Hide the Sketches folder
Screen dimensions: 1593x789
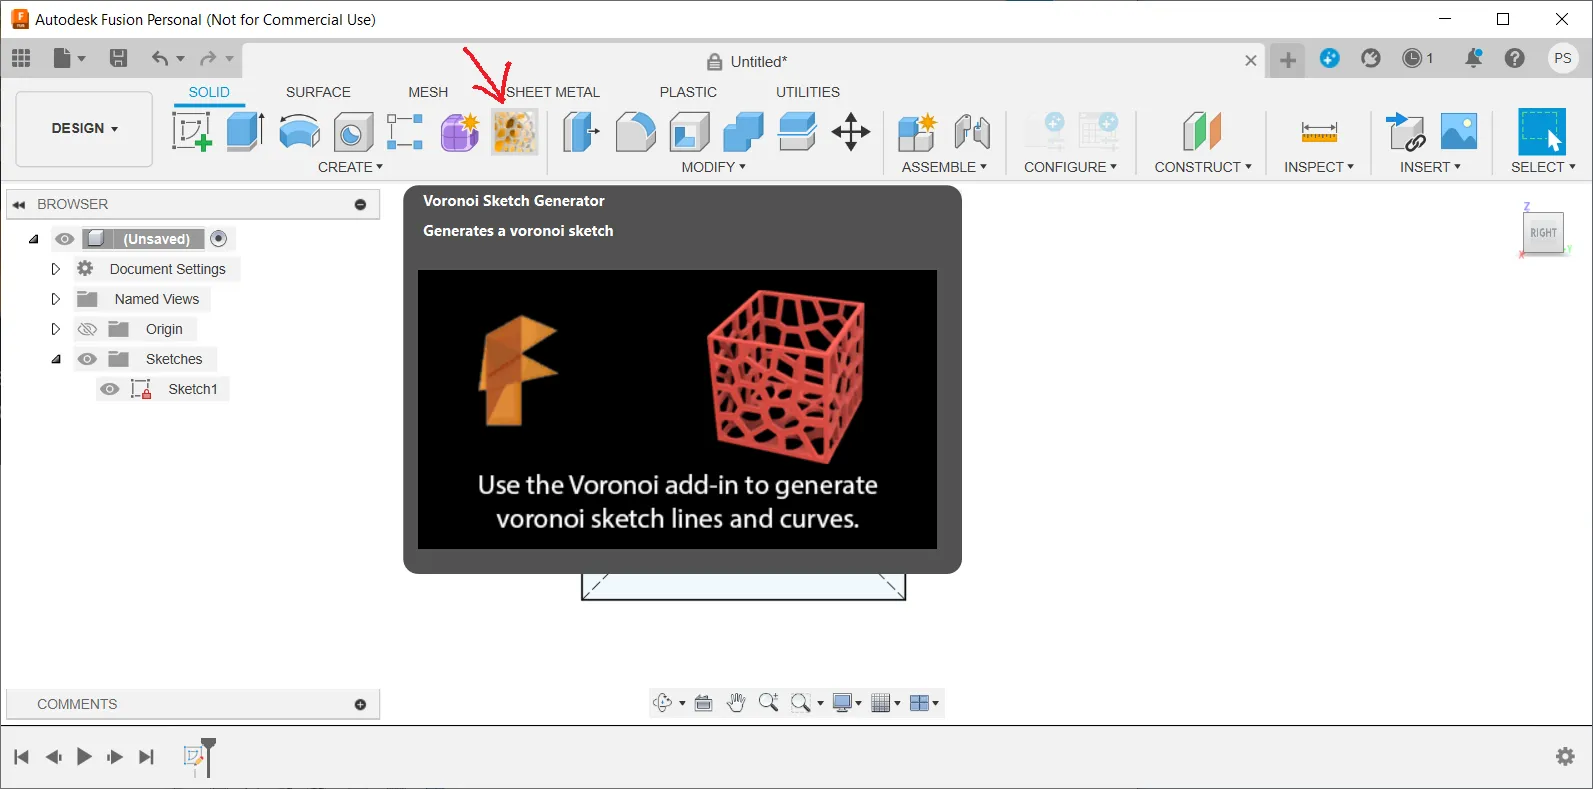click(x=87, y=359)
